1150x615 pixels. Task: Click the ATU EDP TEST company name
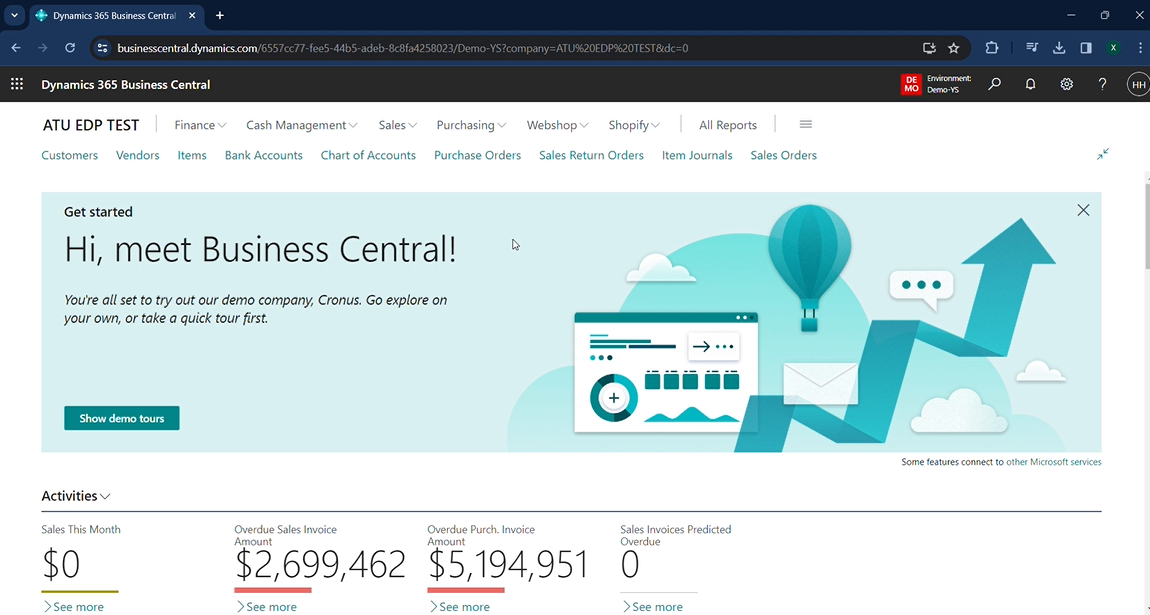pyautogui.click(x=91, y=125)
